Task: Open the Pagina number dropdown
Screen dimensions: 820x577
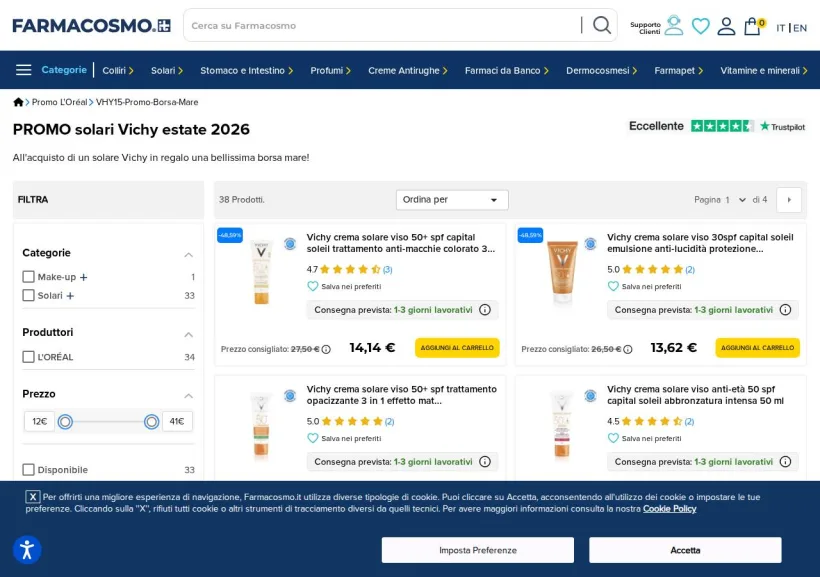Action: click(735, 200)
